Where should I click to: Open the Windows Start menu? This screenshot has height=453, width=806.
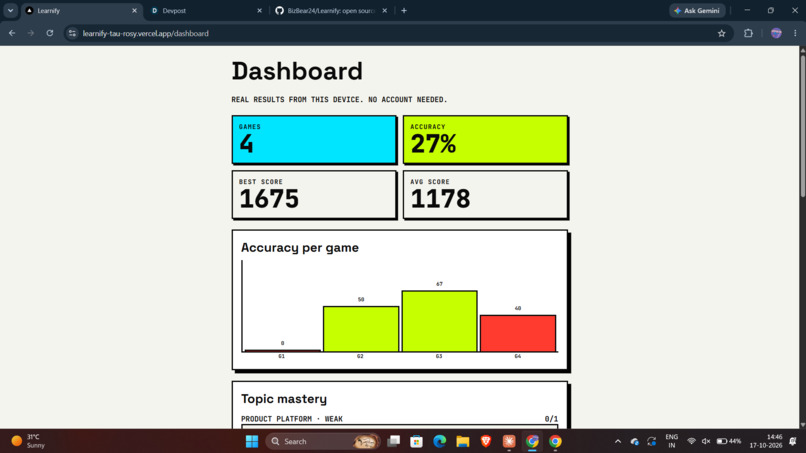tap(252, 441)
